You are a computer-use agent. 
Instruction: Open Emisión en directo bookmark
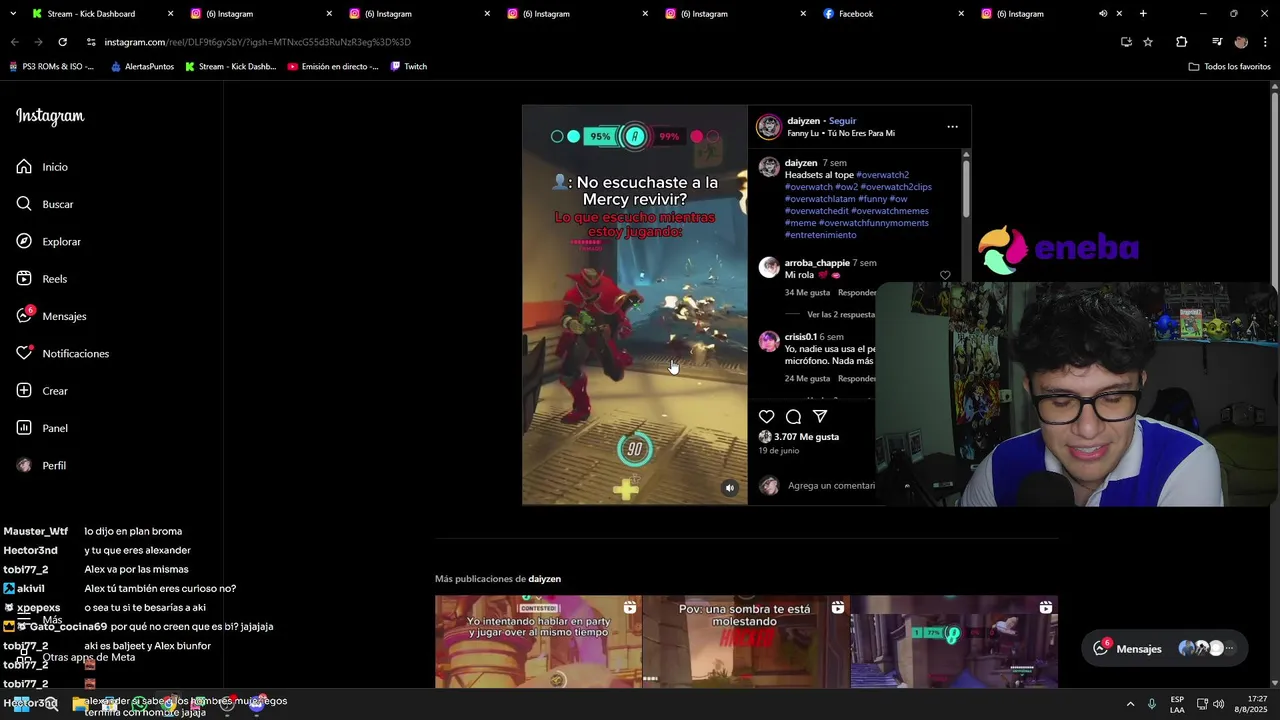[x=332, y=67]
